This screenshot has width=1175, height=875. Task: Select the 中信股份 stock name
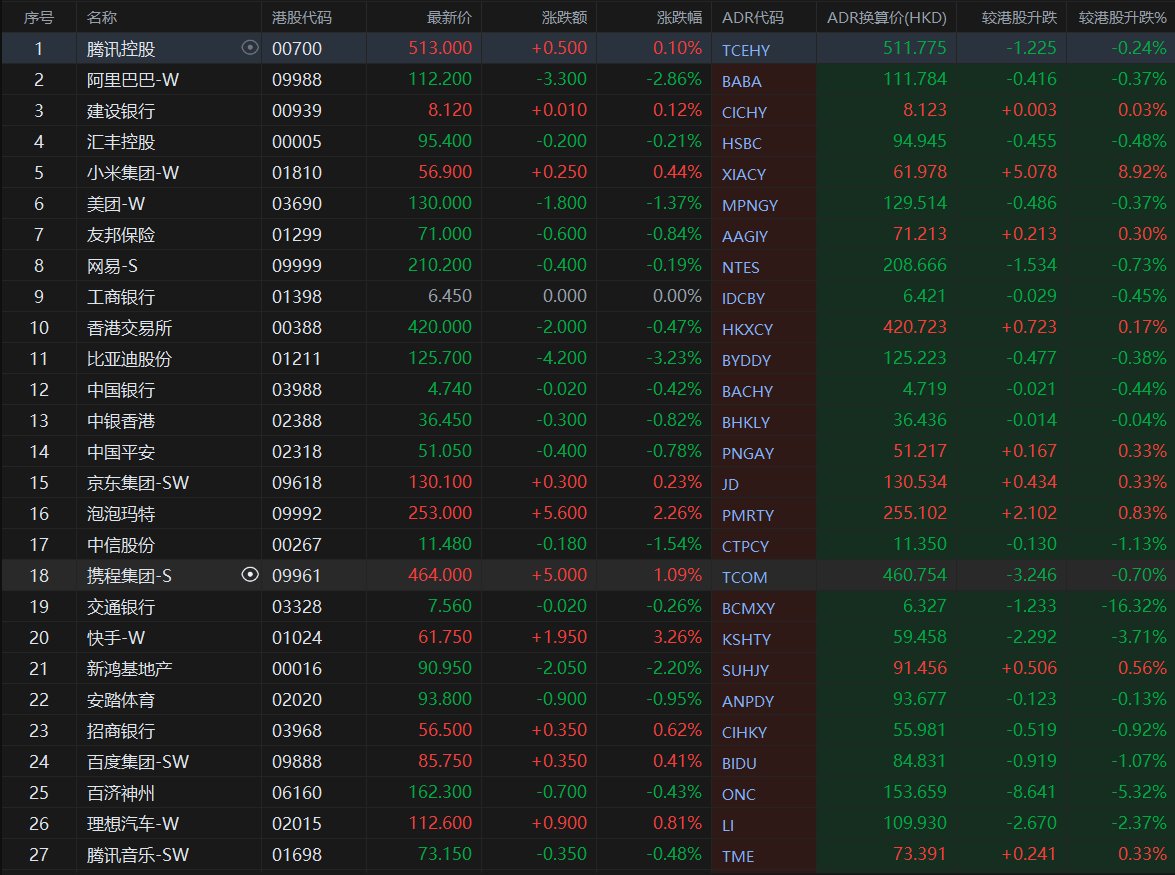121,545
